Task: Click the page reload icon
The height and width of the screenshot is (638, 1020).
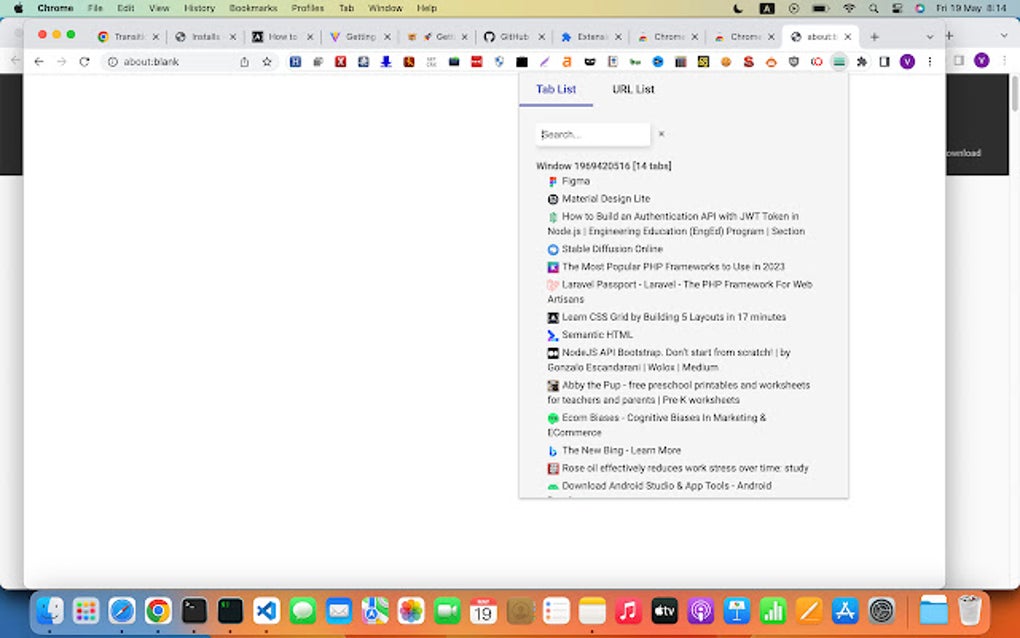Action: point(84,61)
